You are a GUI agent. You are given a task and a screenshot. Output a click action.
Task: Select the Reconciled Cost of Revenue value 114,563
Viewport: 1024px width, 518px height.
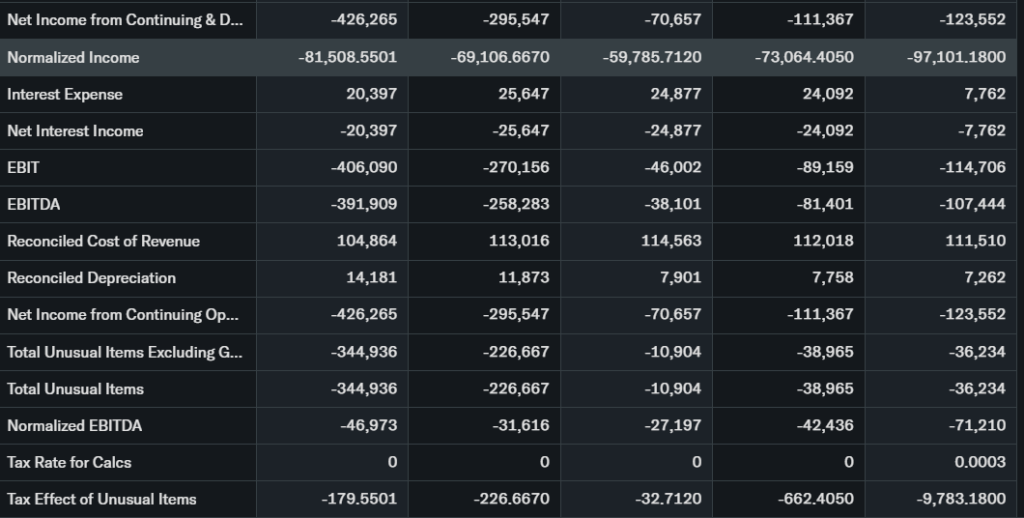pos(672,241)
